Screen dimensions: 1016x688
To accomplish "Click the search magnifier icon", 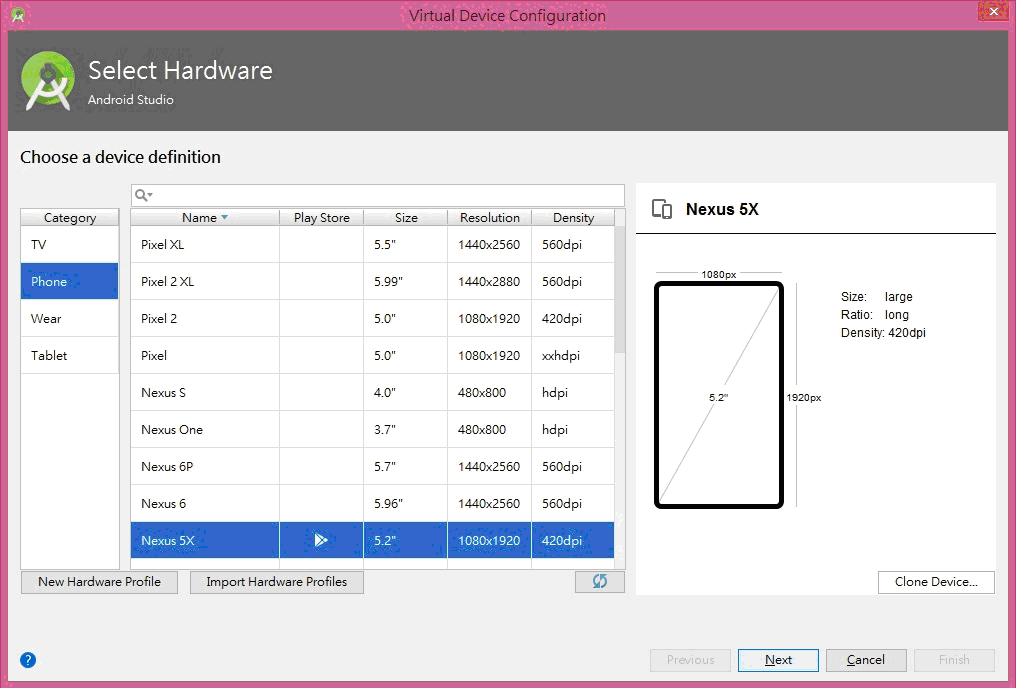I will tap(143, 195).
